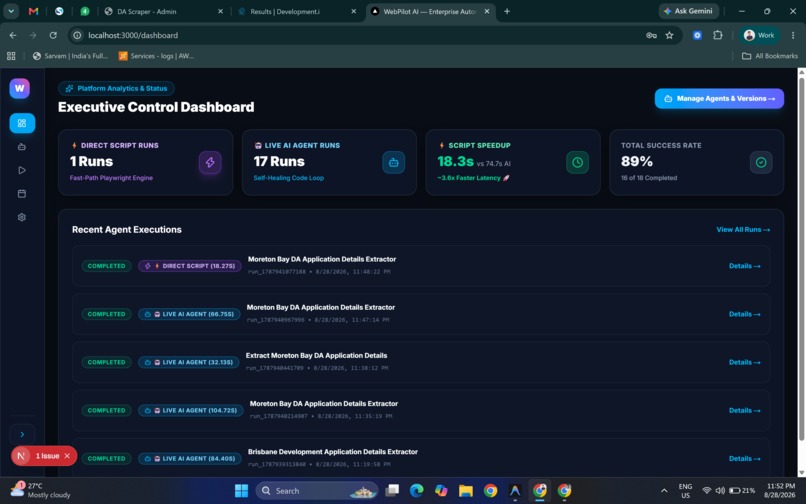The height and width of the screenshot is (504, 806).
Task: Open the View All Runs link
Action: (x=743, y=230)
